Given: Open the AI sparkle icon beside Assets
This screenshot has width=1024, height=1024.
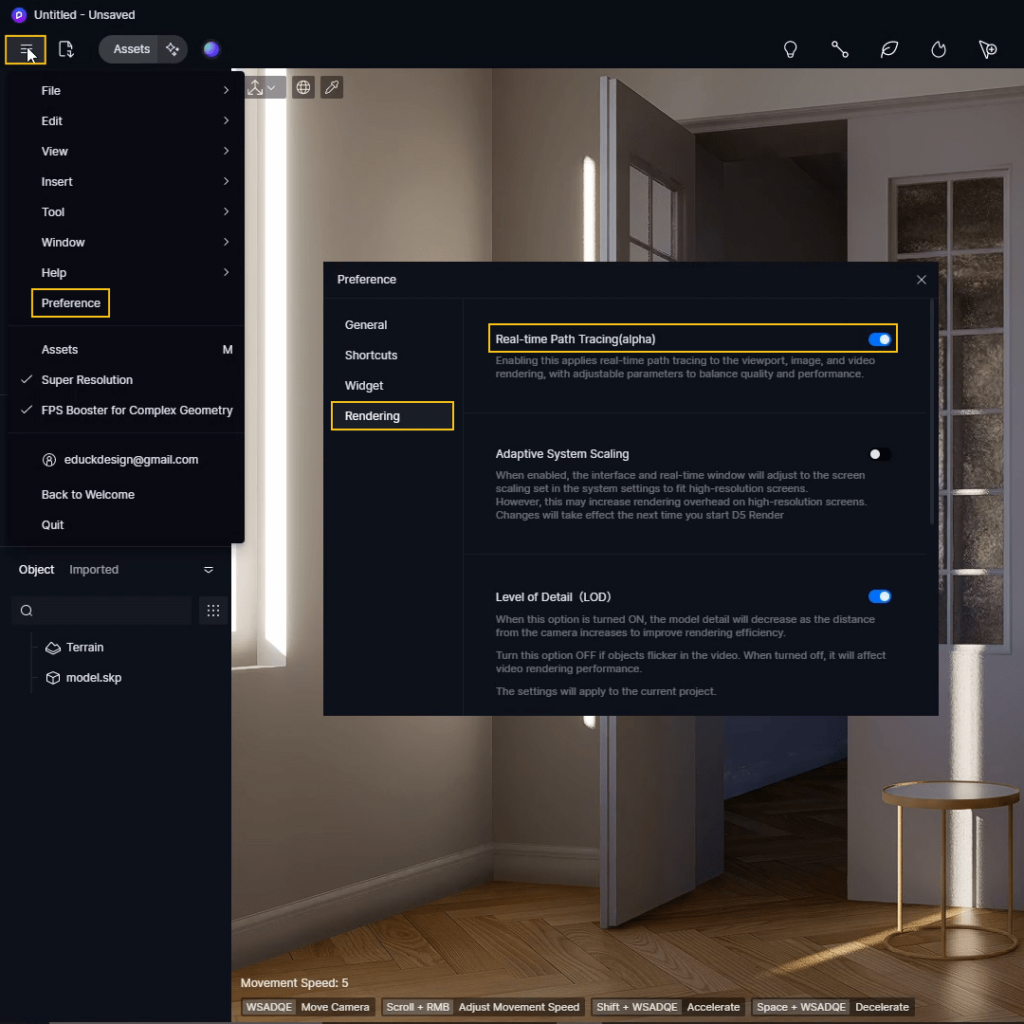Looking at the screenshot, I should coord(172,49).
